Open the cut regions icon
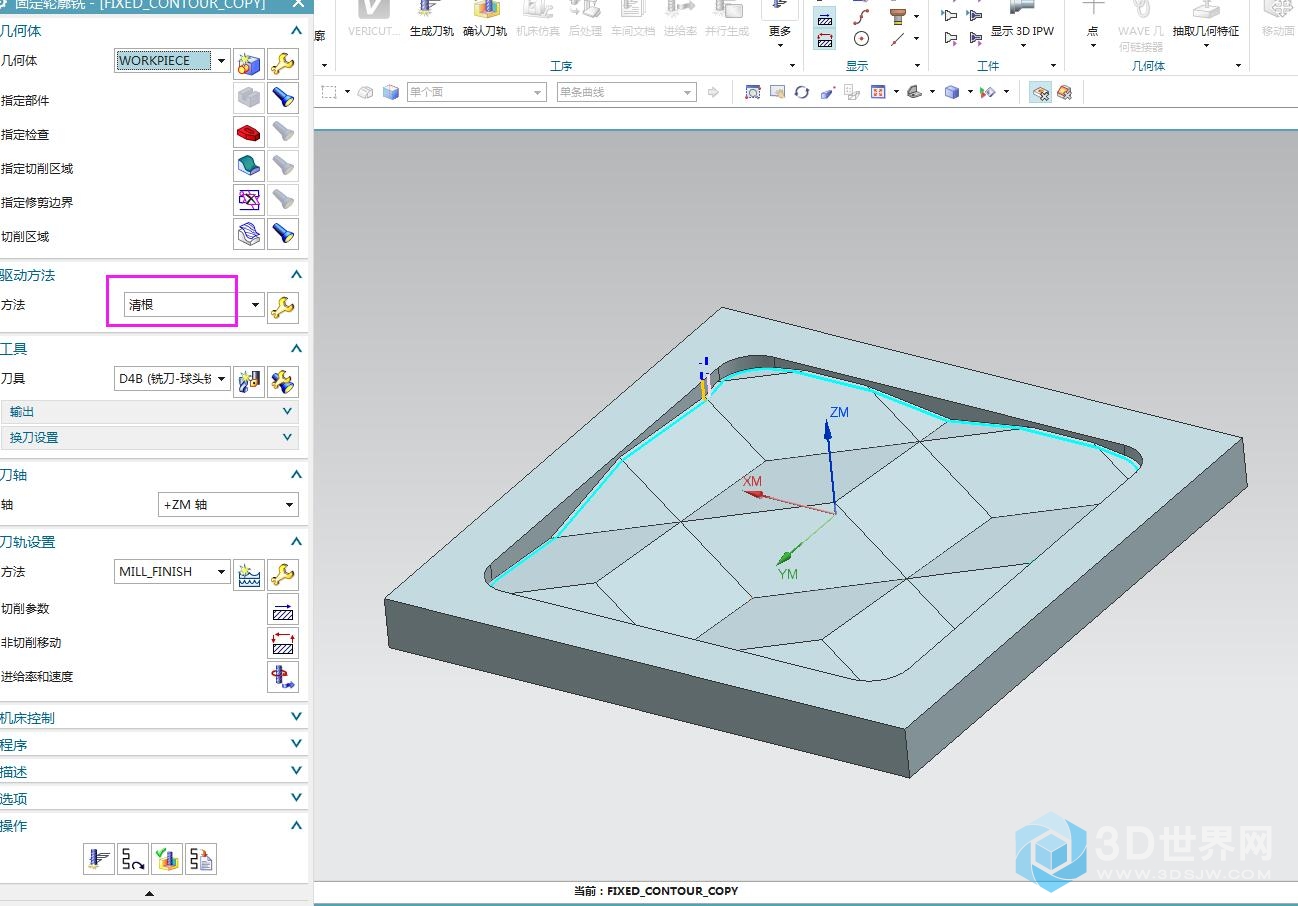This screenshot has width=1298, height=906. pos(248,234)
